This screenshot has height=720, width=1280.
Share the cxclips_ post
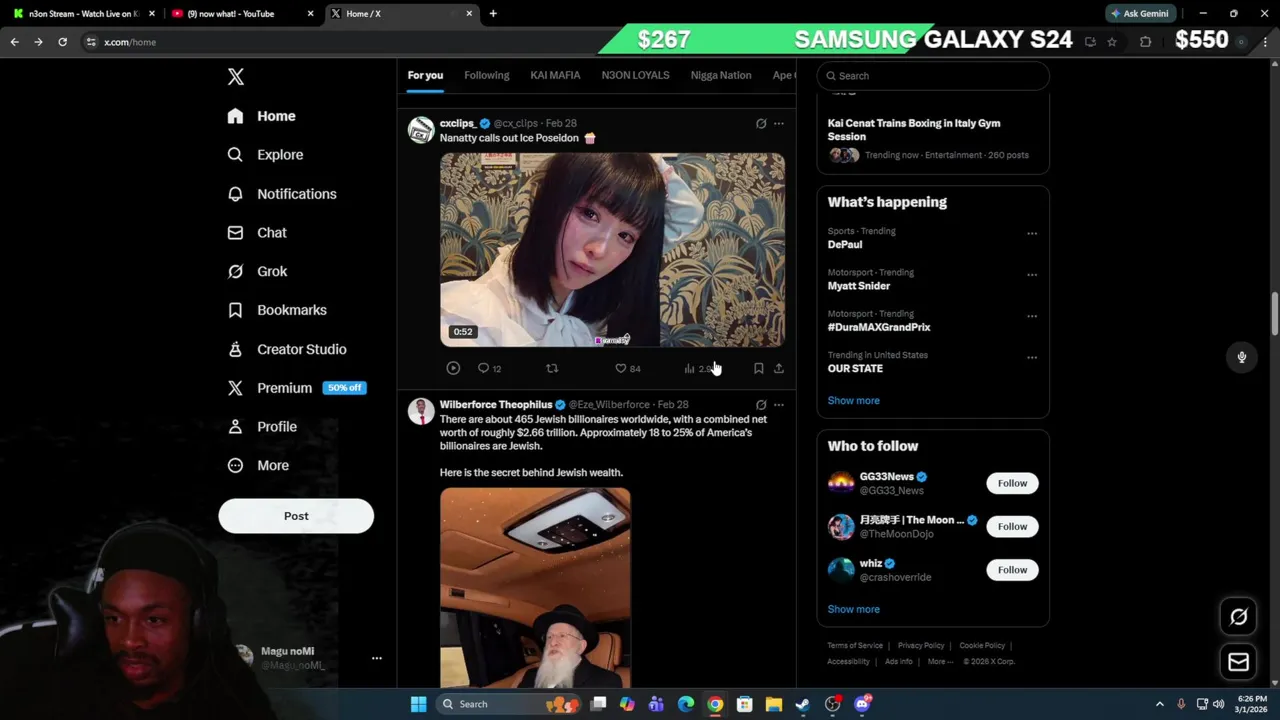pos(779,369)
